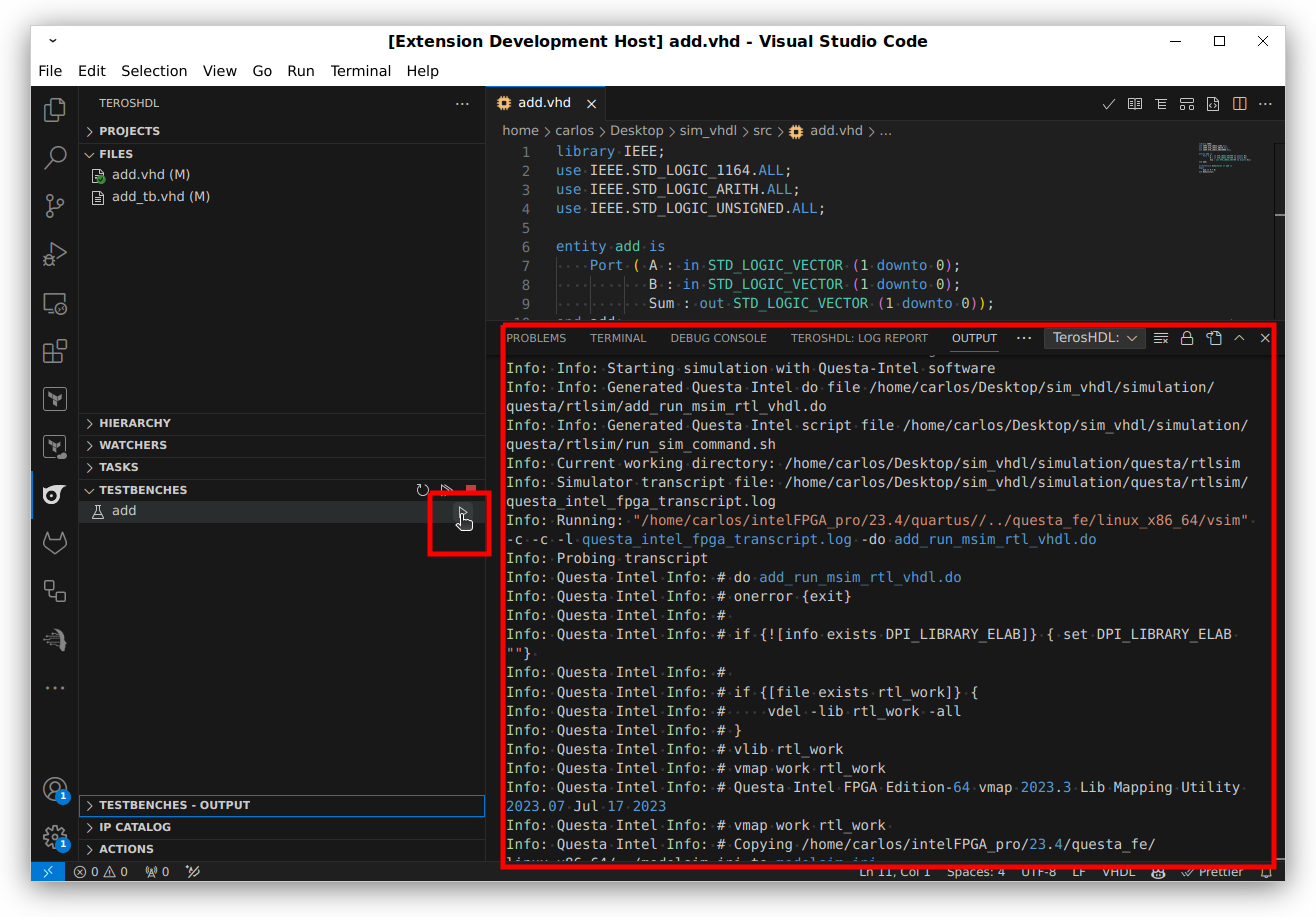
Task: Open the Remote Explorer view
Action: click(55, 303)
